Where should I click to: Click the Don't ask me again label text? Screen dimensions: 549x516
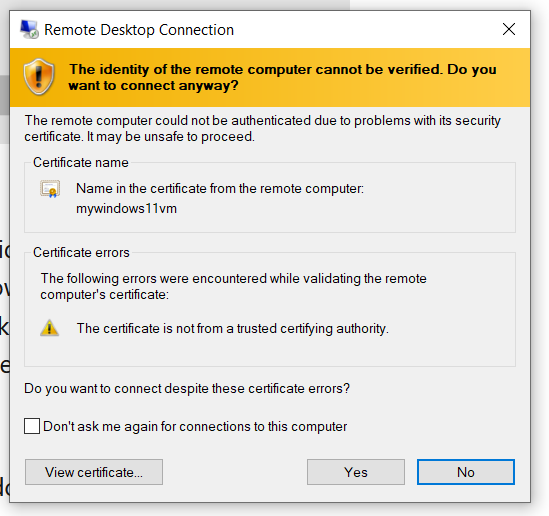(195, 426)
